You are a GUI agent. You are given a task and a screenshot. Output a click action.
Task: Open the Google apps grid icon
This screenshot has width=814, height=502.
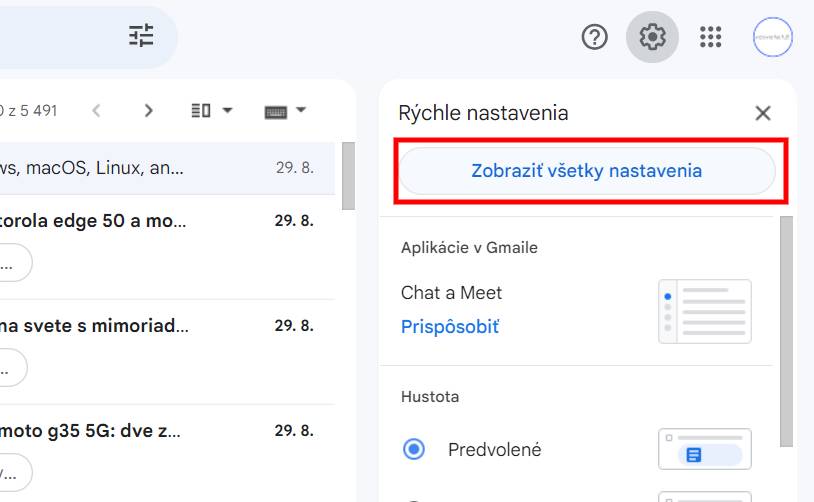point(710,37)
